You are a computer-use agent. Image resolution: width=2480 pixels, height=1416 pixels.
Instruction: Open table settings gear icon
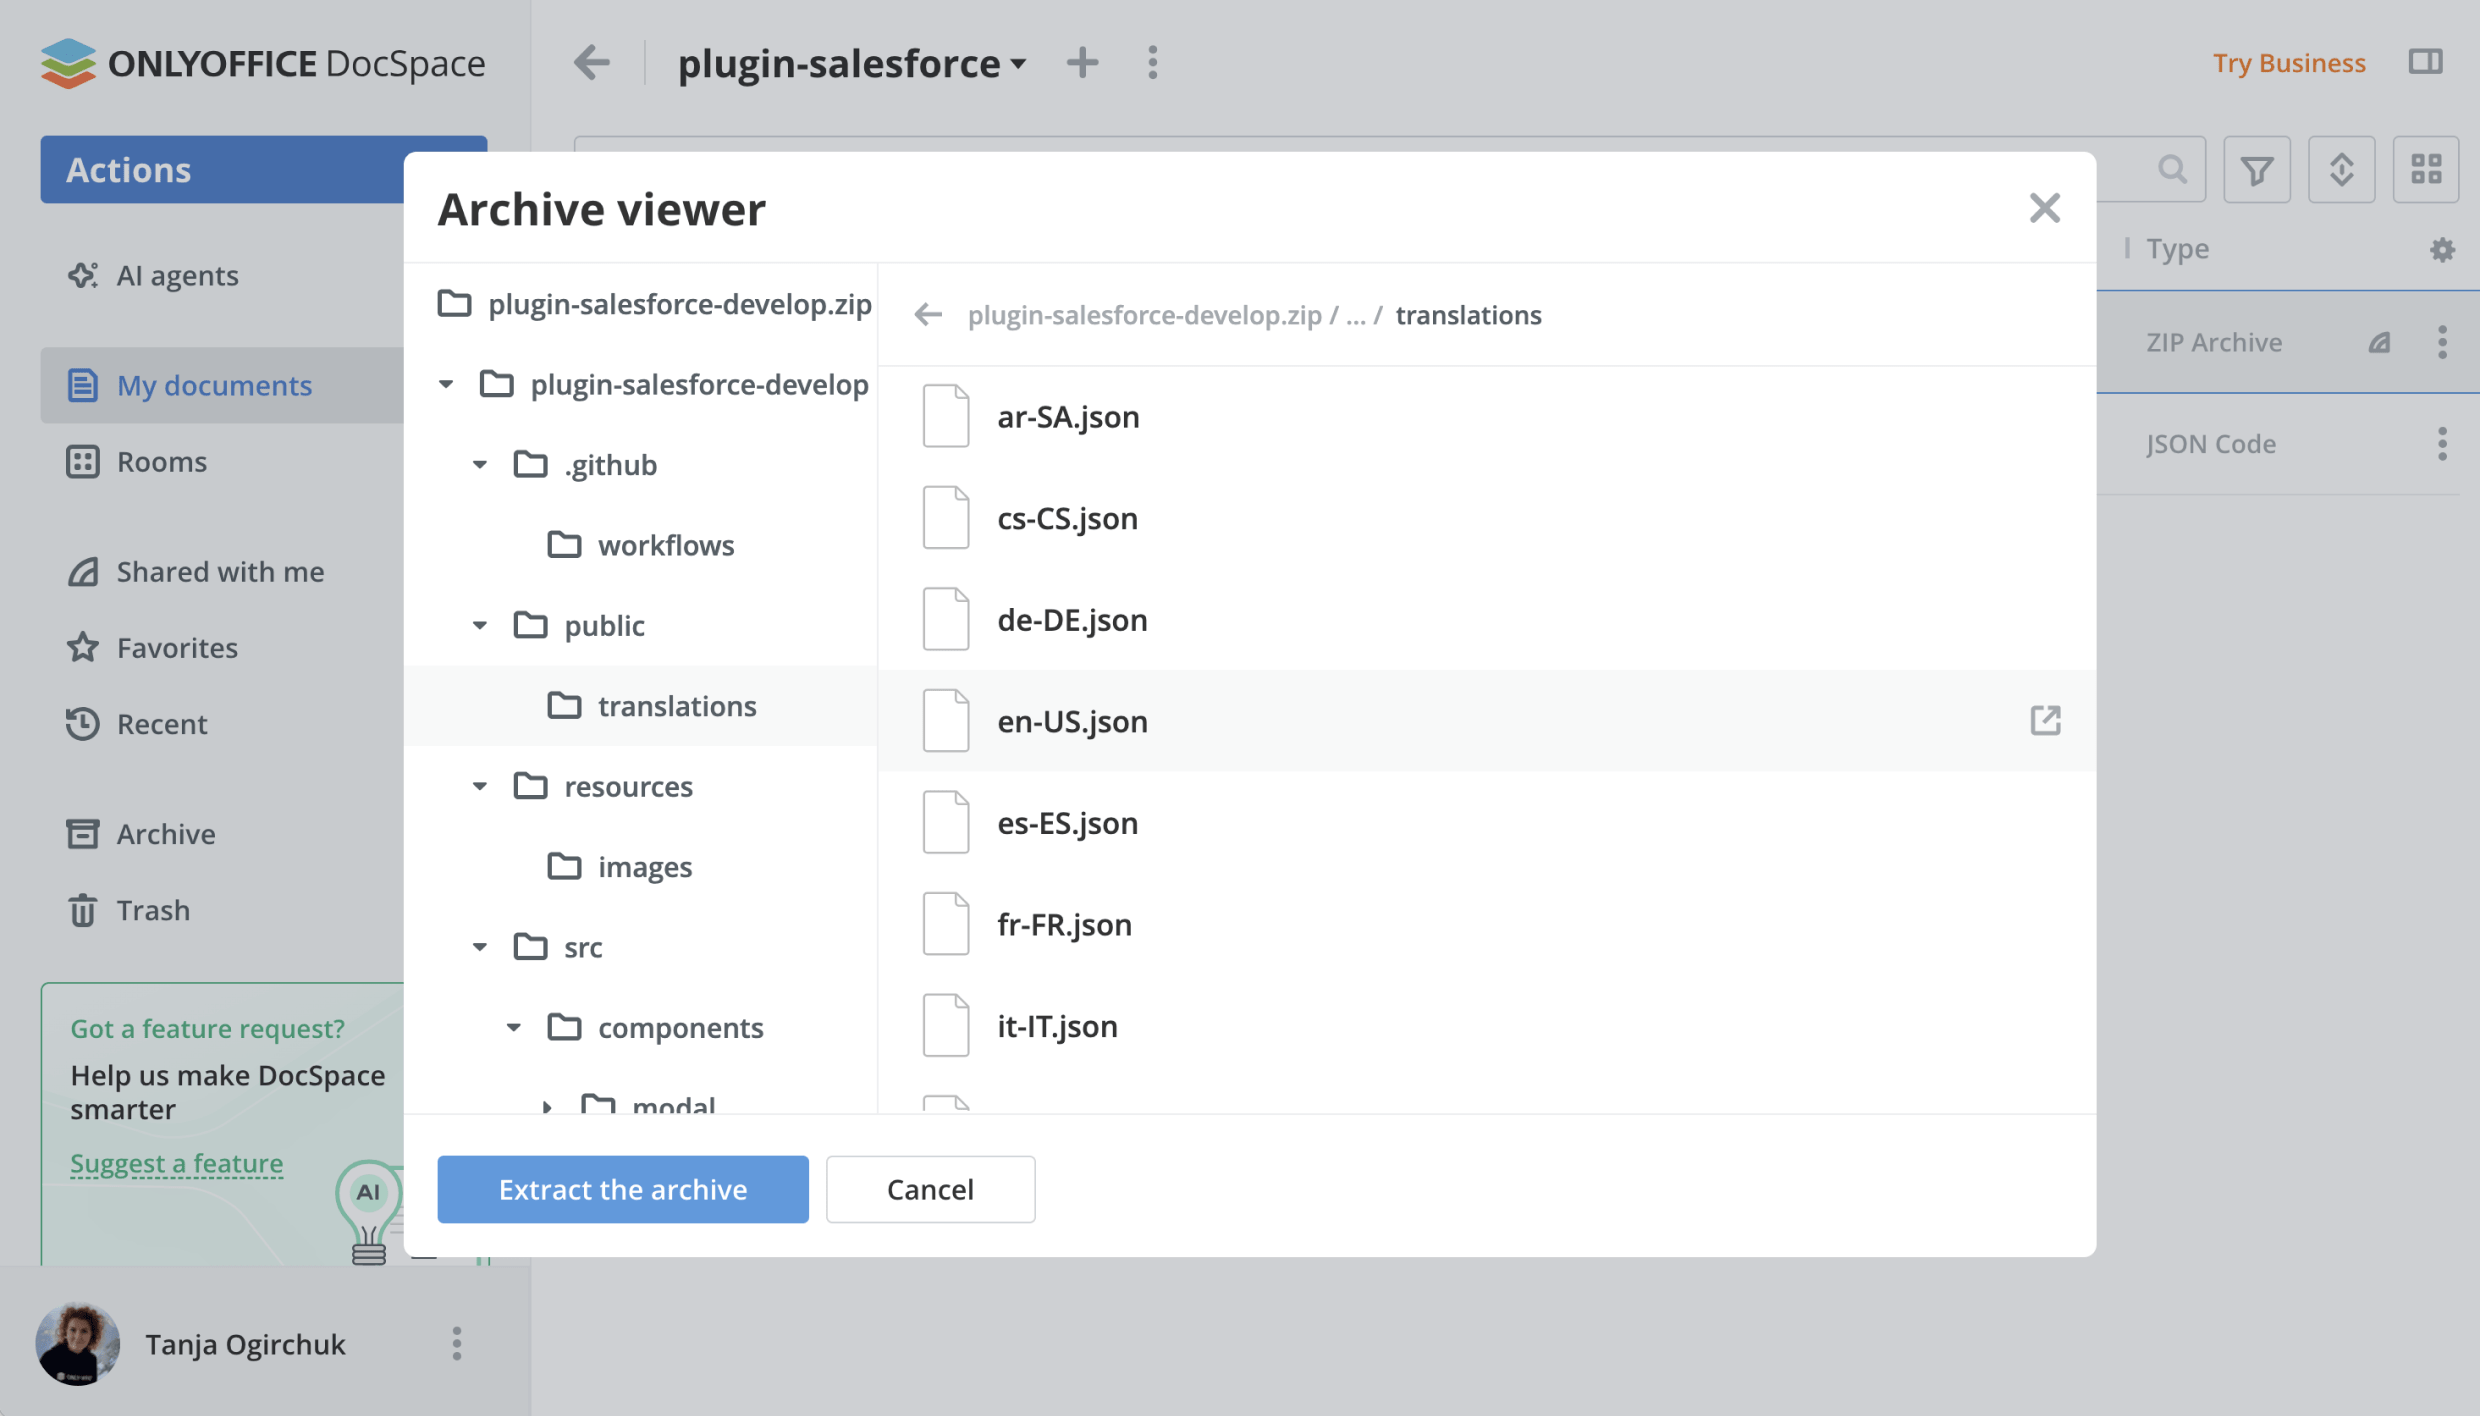[2442, 249]
